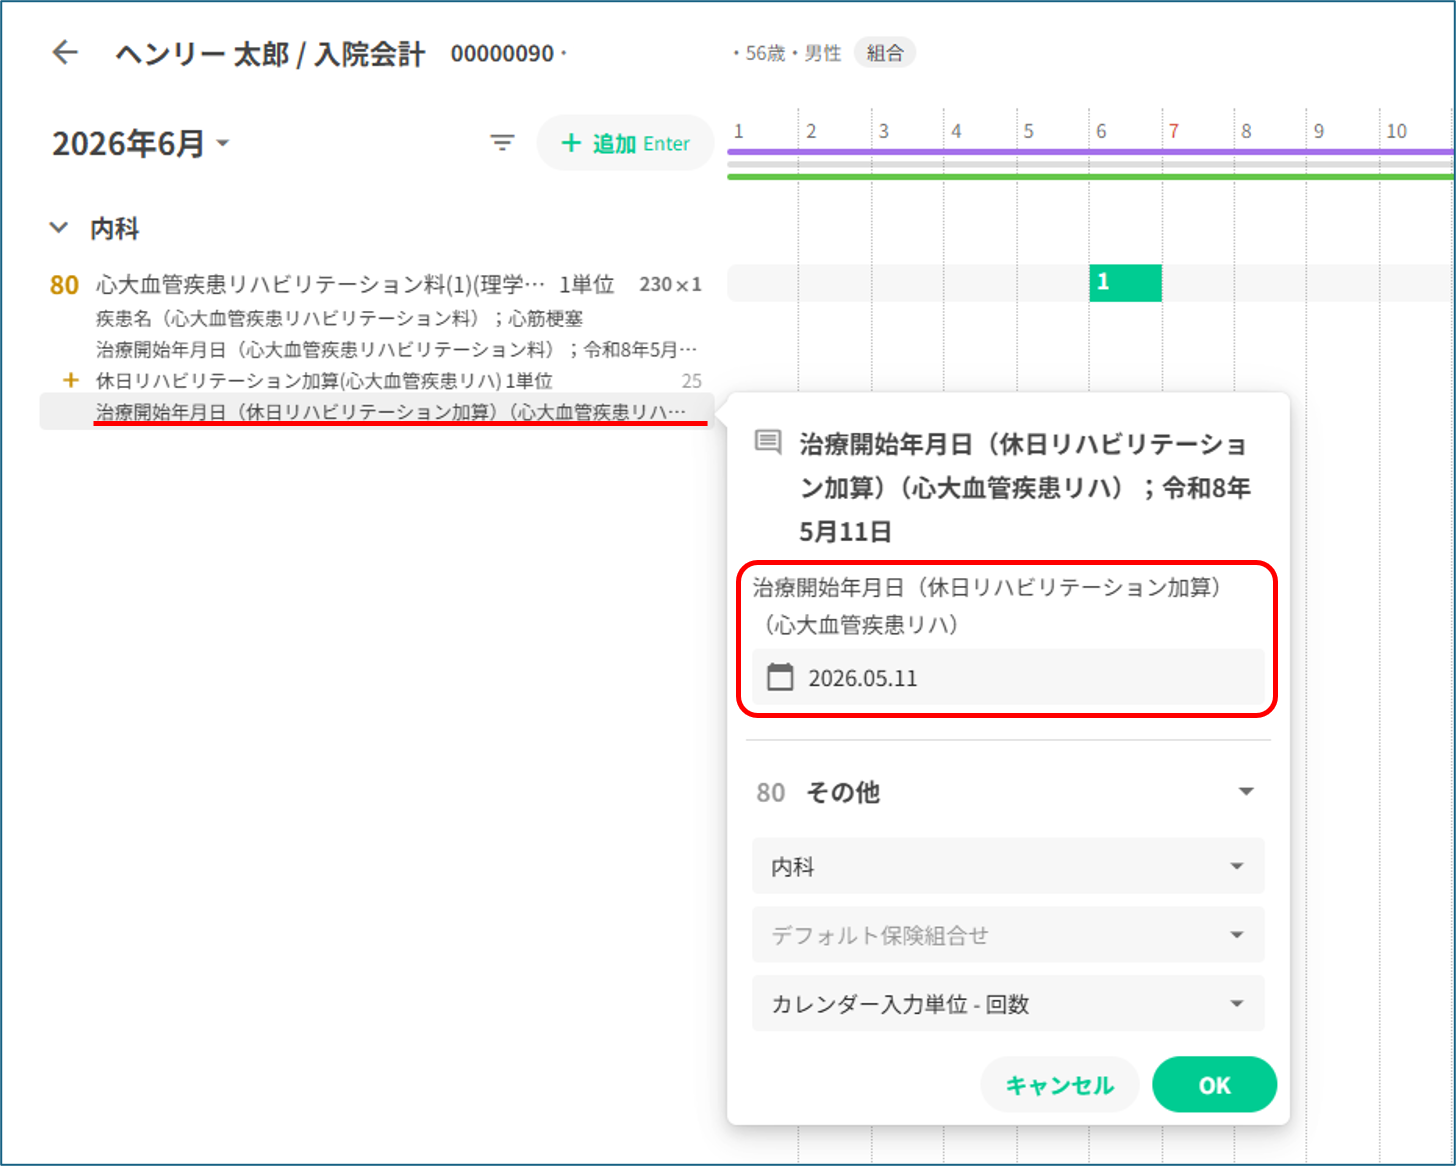Image resolution: width=1456 pixels, height=1166 pixels.
Task: Open the デフォルト保険組合せ dropdown
Action: 1008,935
